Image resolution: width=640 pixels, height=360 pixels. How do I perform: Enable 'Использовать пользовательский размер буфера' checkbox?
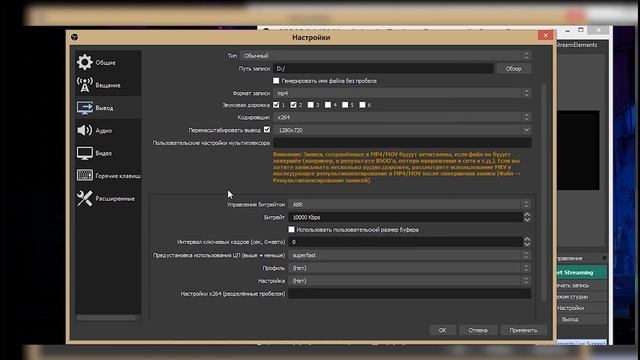point(291,229)
